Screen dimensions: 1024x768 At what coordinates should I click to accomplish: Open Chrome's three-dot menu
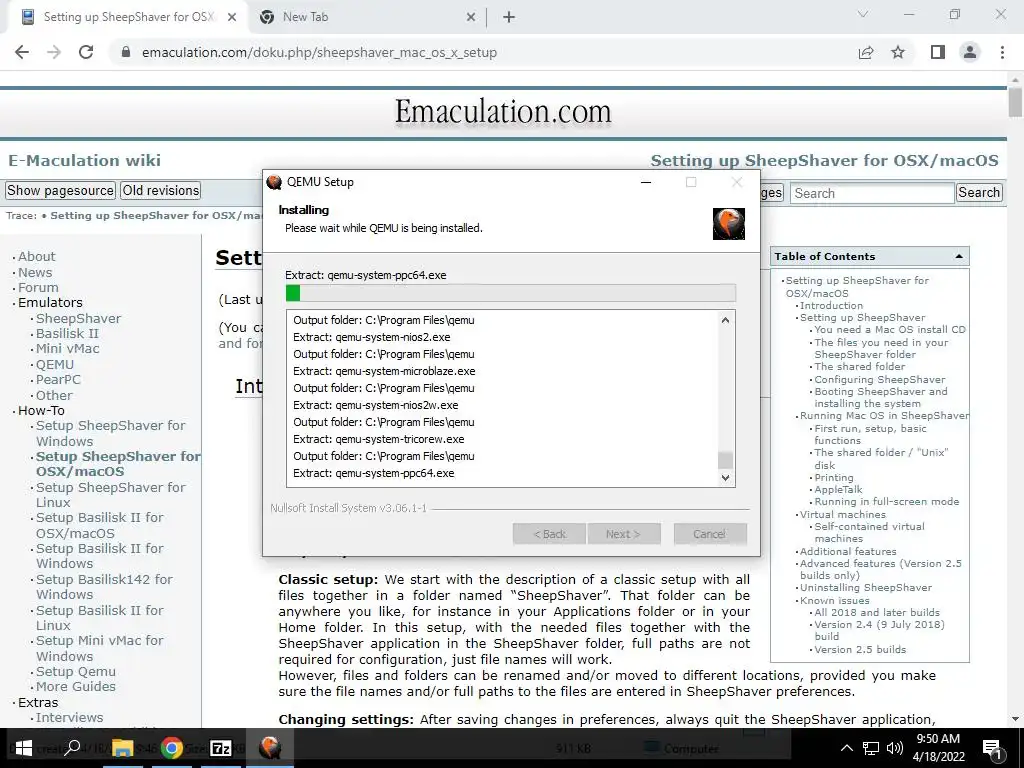[1002, 52]
